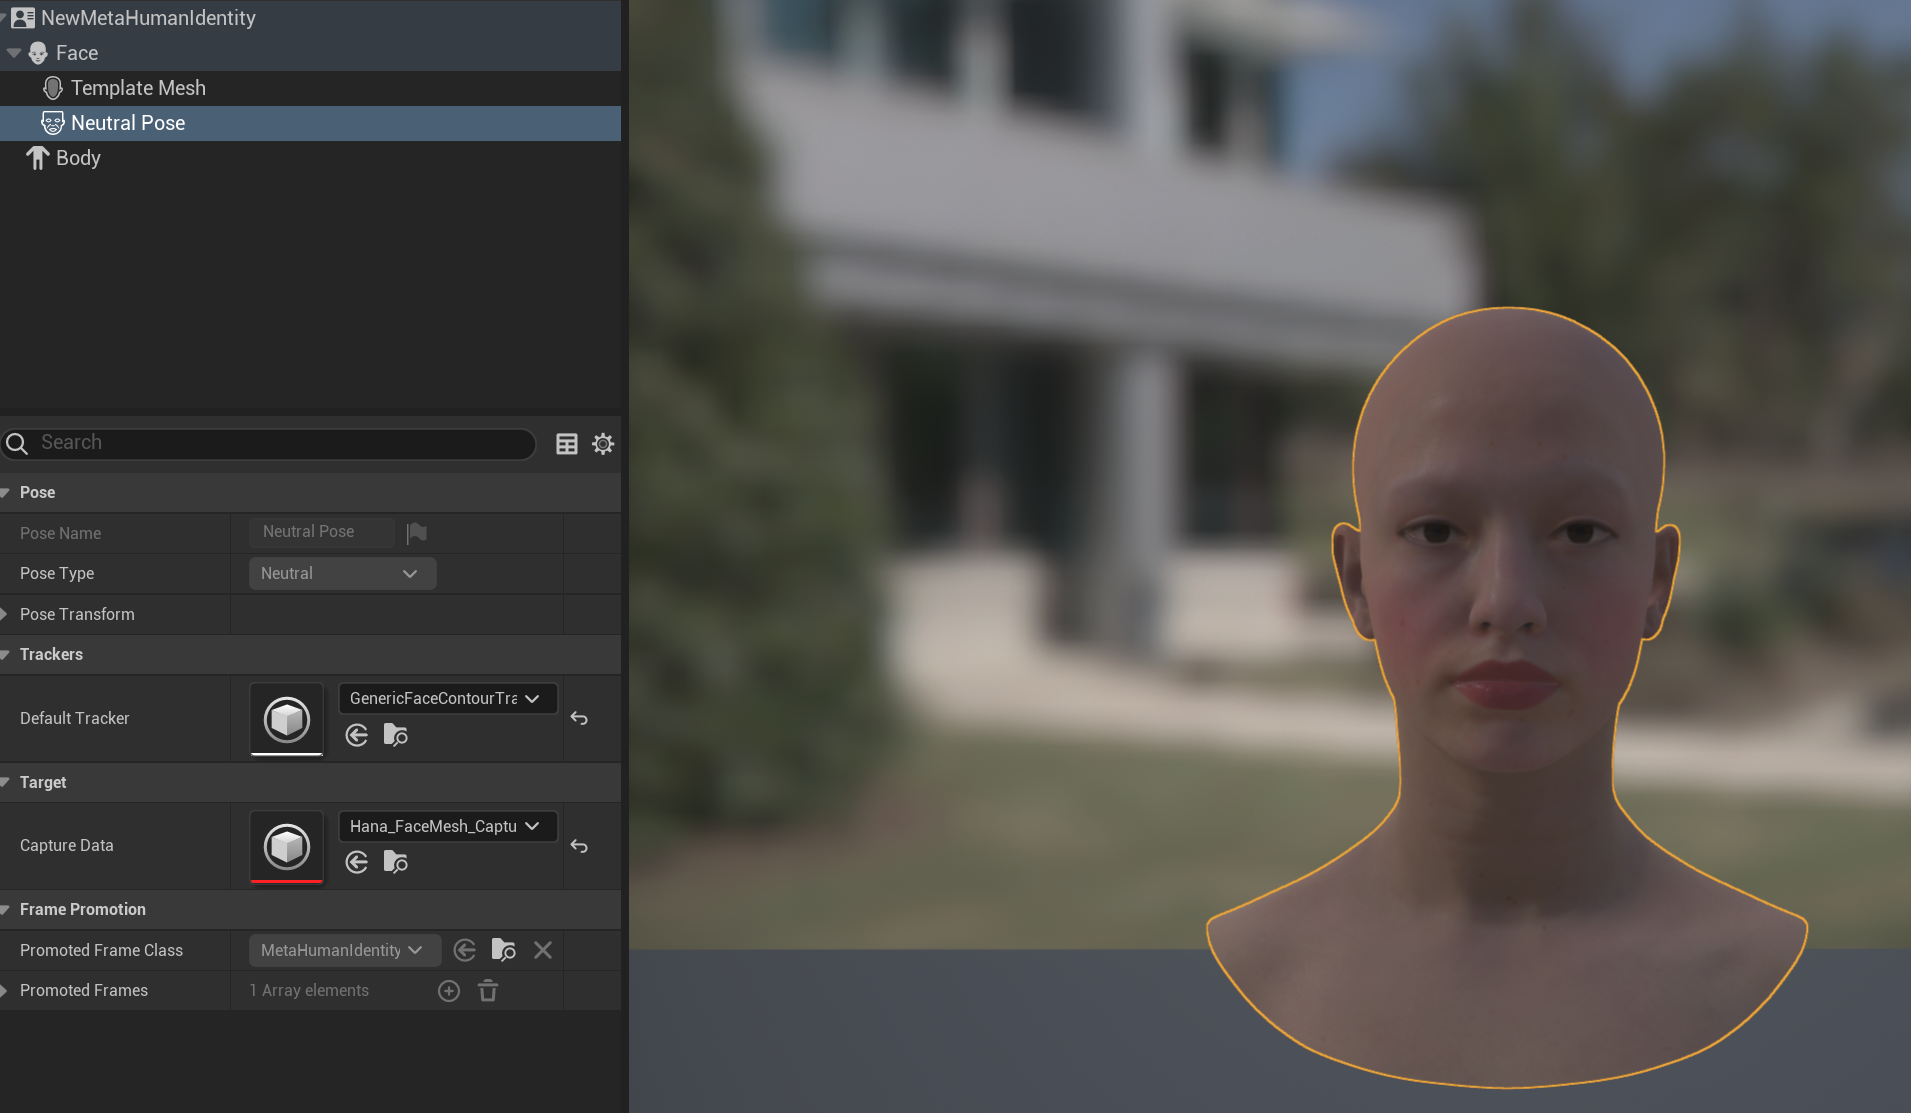The image size is (1911, 1113).
Task: Open details panel settings gear
Action: coord(603,444)
